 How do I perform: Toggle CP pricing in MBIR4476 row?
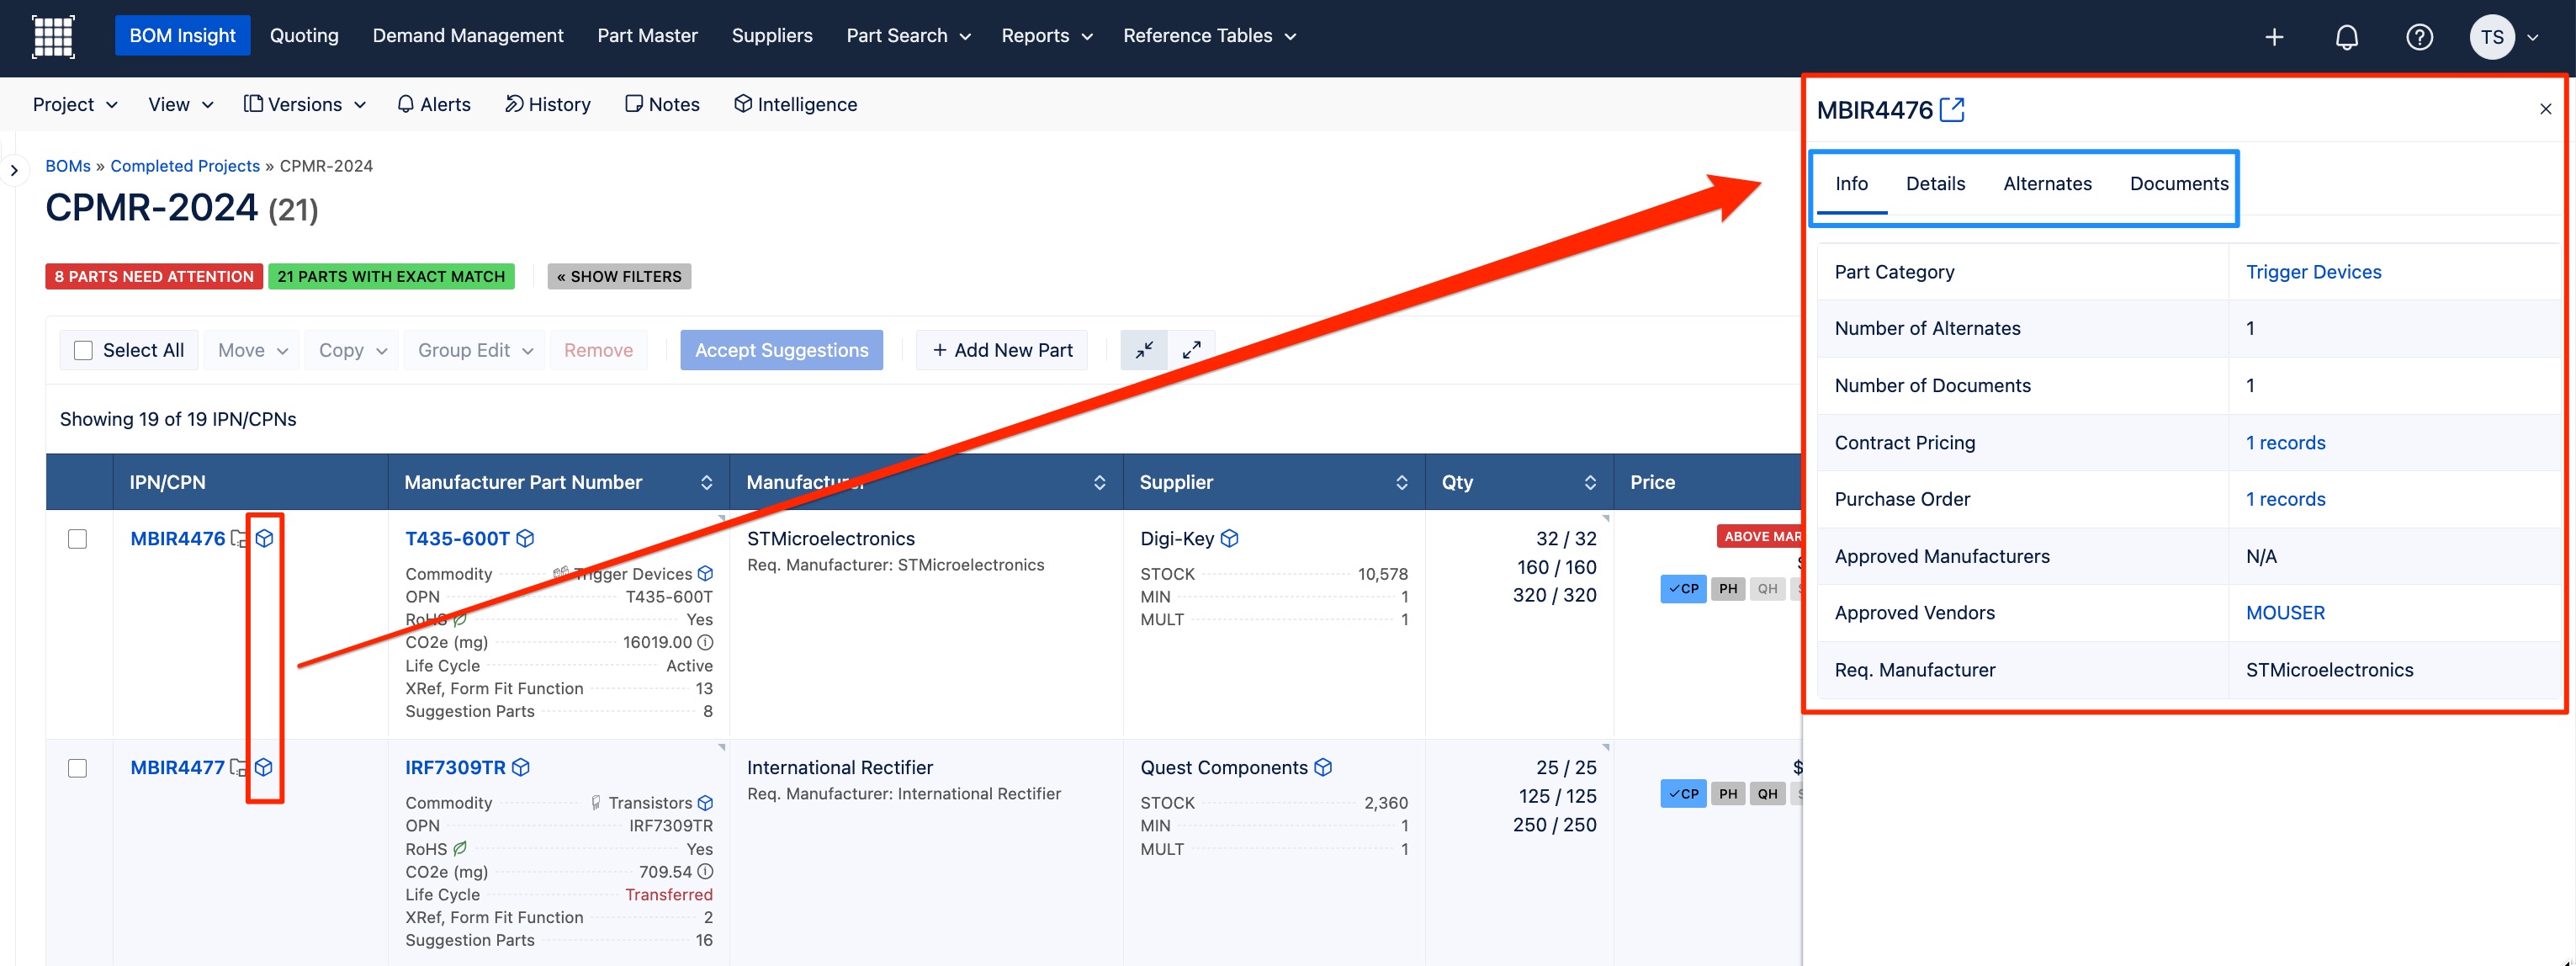tap(1683, 589)
